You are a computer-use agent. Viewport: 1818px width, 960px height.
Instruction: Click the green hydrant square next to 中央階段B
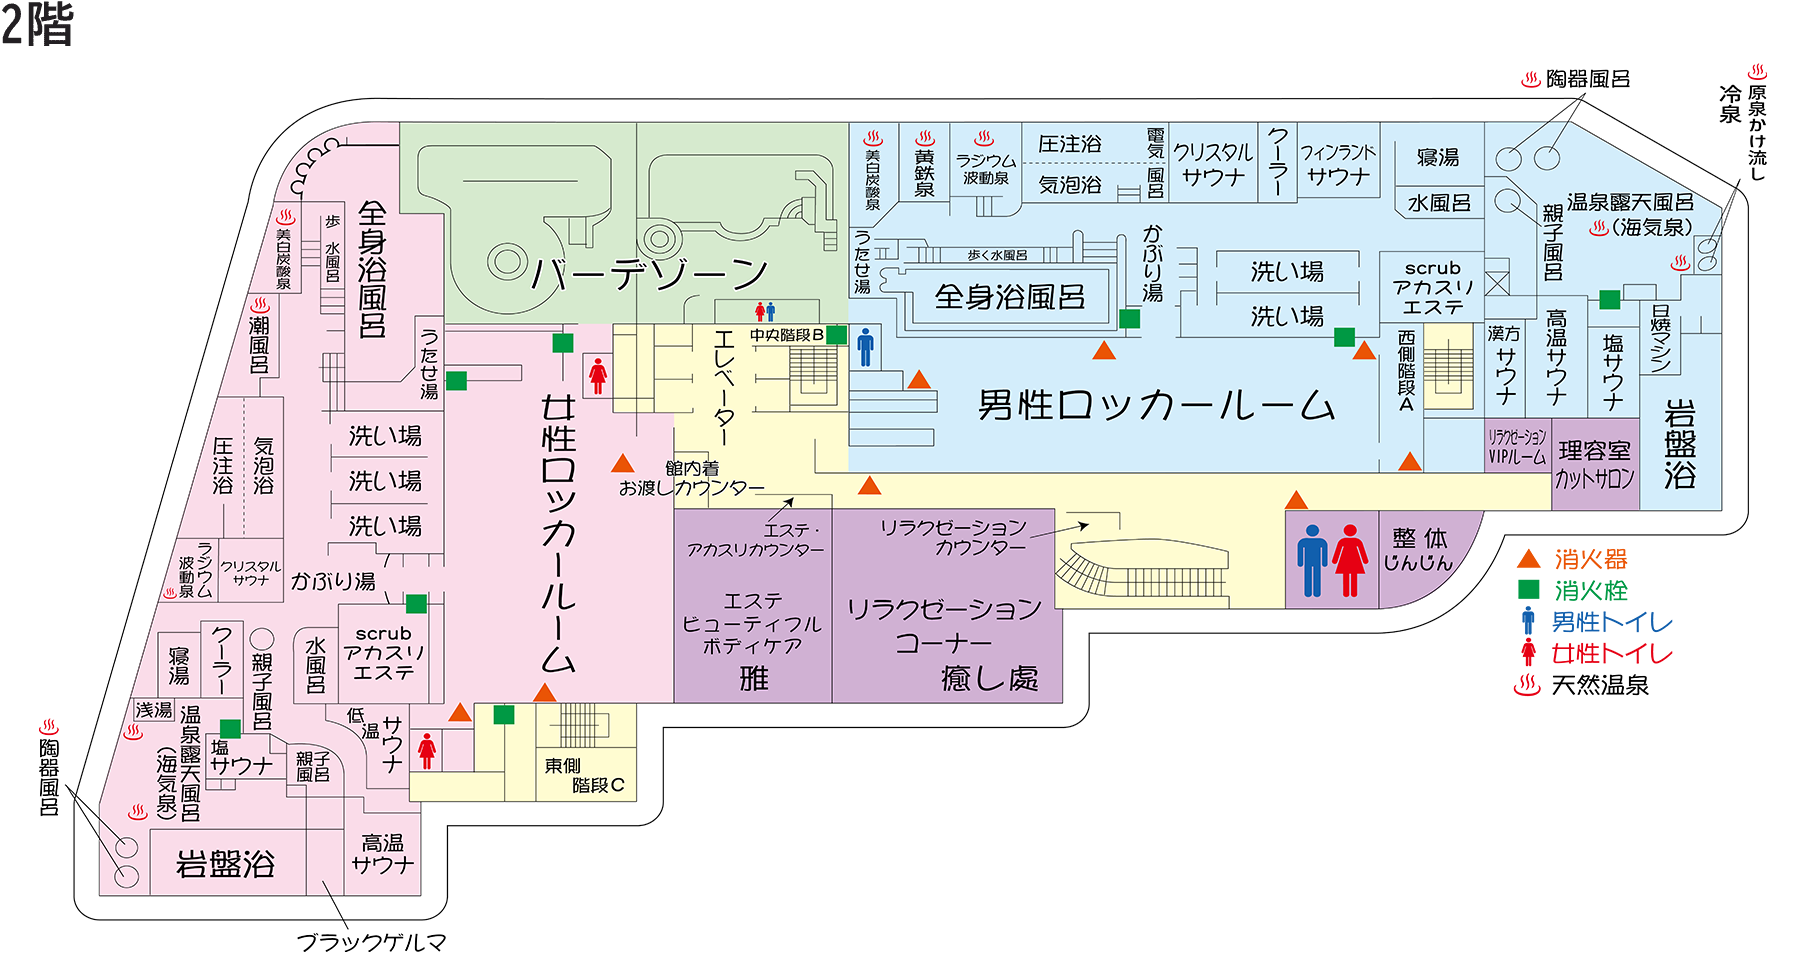pyautogui.click(x=837, y=335)
